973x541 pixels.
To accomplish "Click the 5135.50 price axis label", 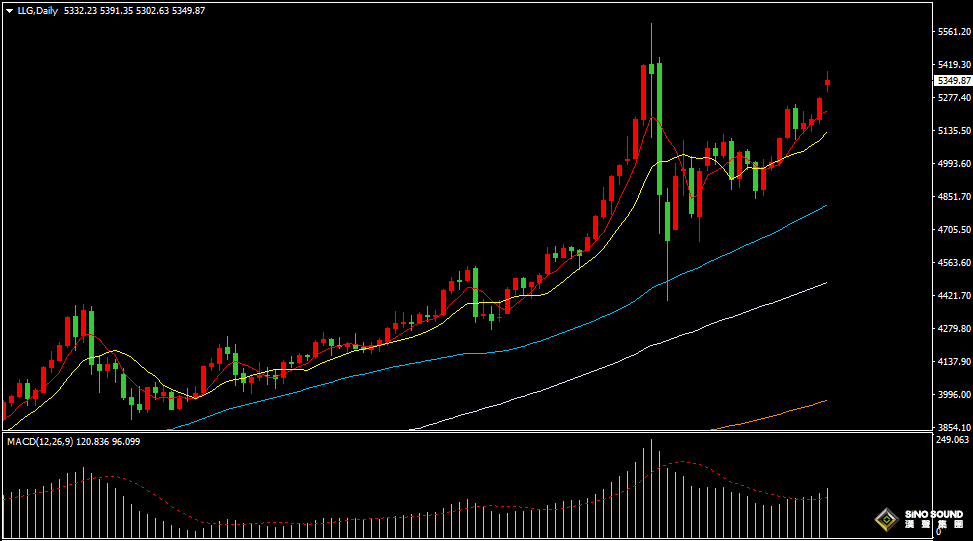I will [x=954, y=131].
